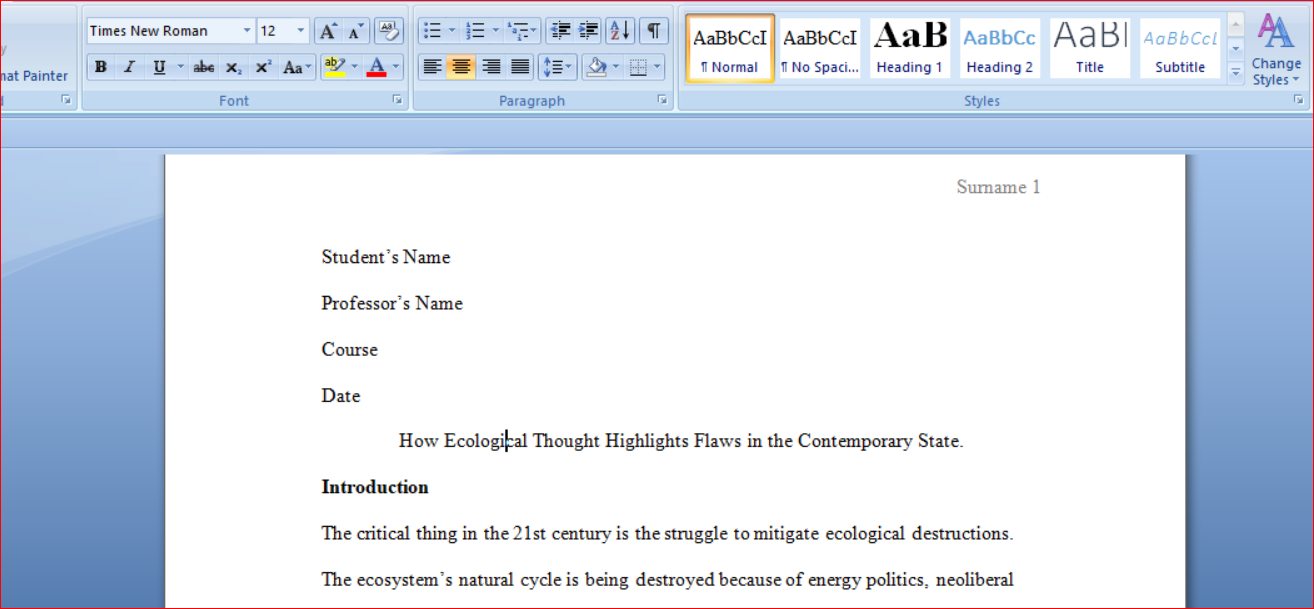Sort text with the A-Z icon
Viewport: 1314px width, 609px height.
click(x=620, y=31)
